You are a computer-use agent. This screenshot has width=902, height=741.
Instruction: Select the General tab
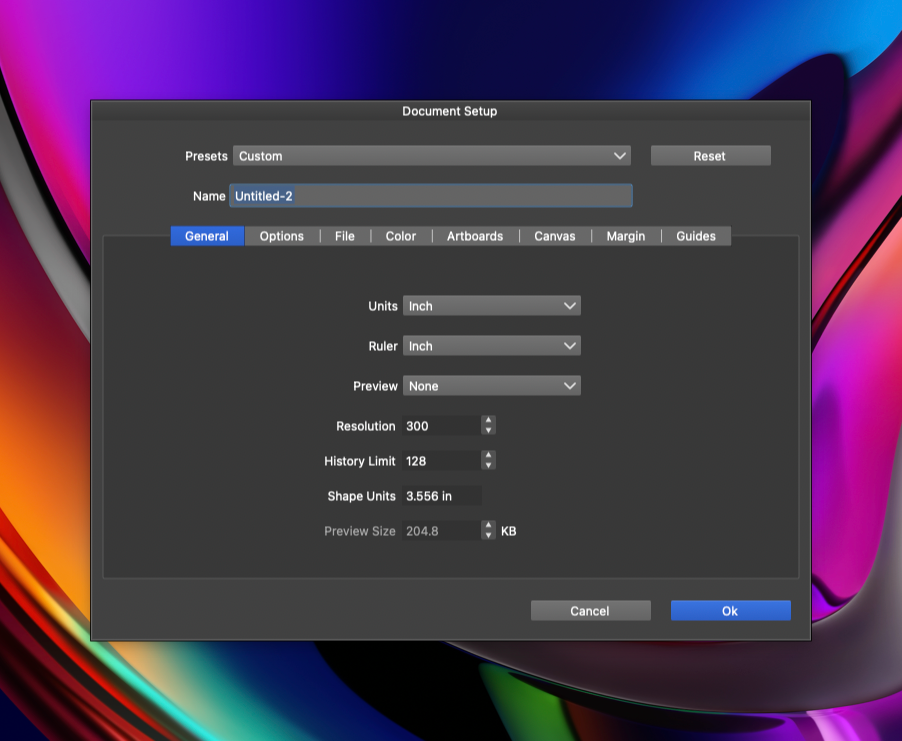click(x=207, y=236)
